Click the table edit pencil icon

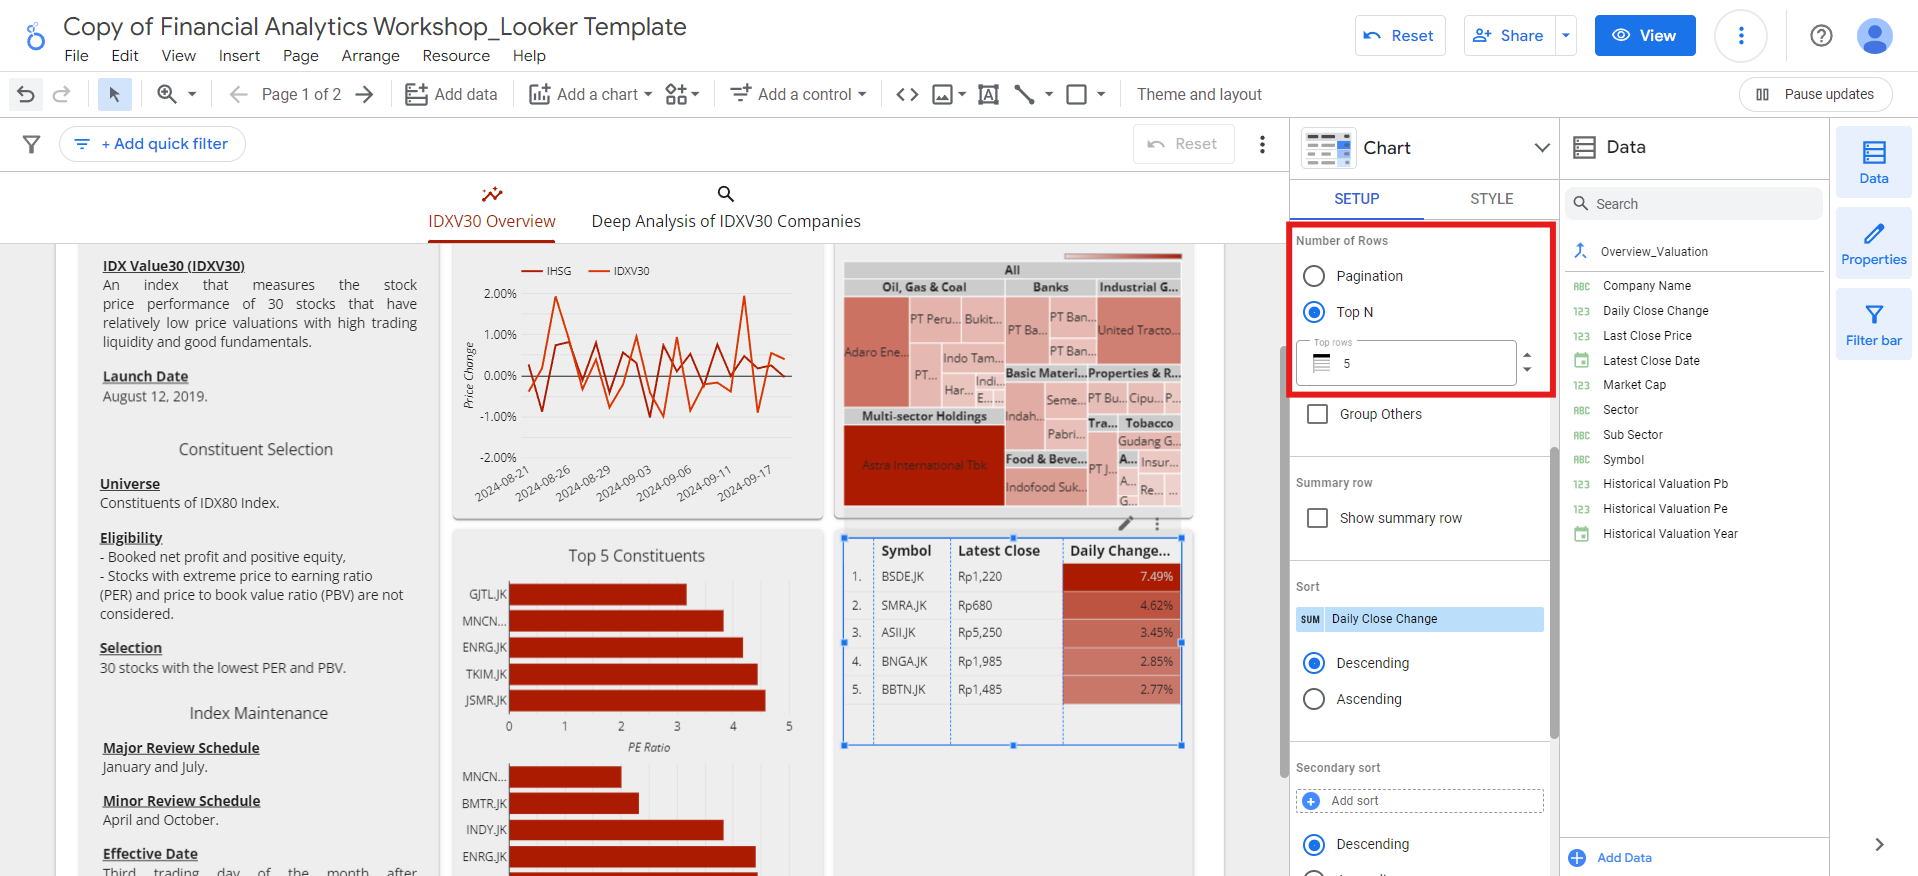click(x=1125, y=523)
